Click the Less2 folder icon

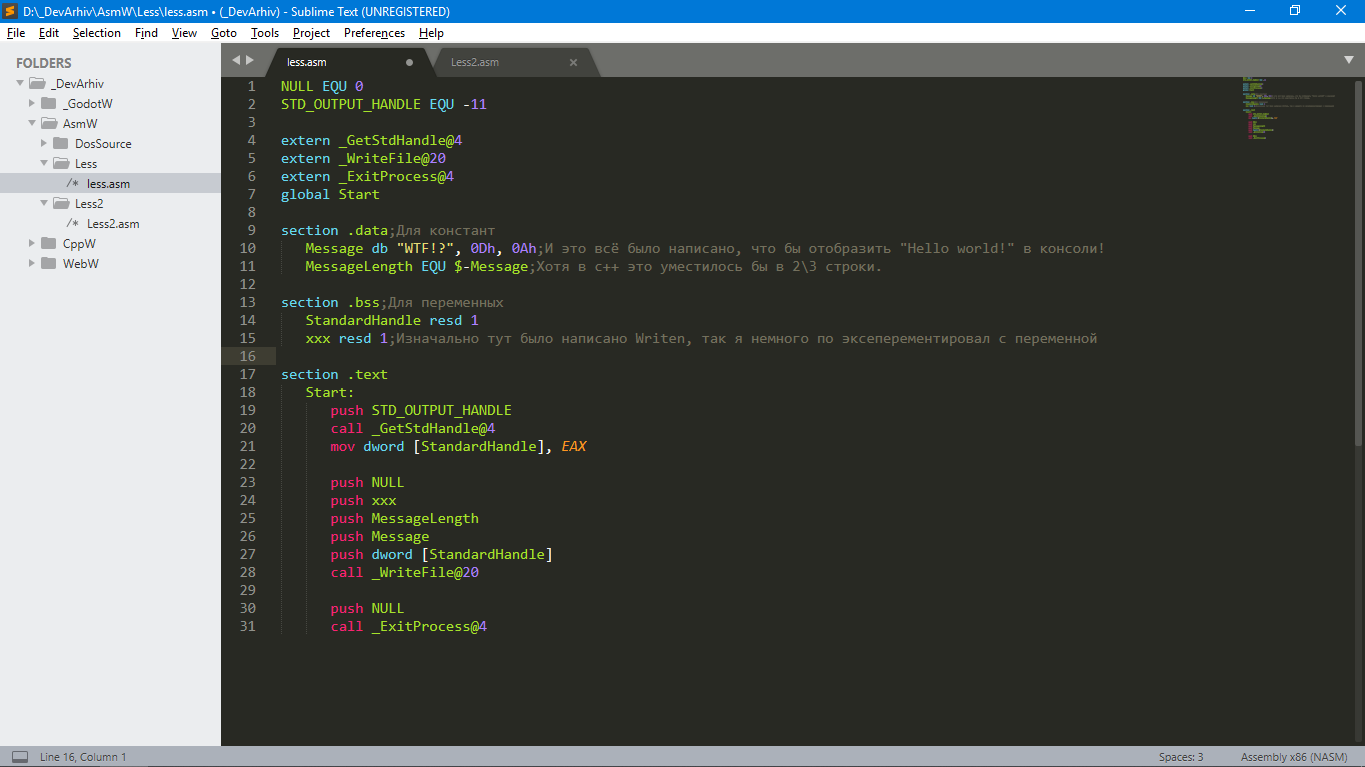pyautogui.click(x=61, y=203)
